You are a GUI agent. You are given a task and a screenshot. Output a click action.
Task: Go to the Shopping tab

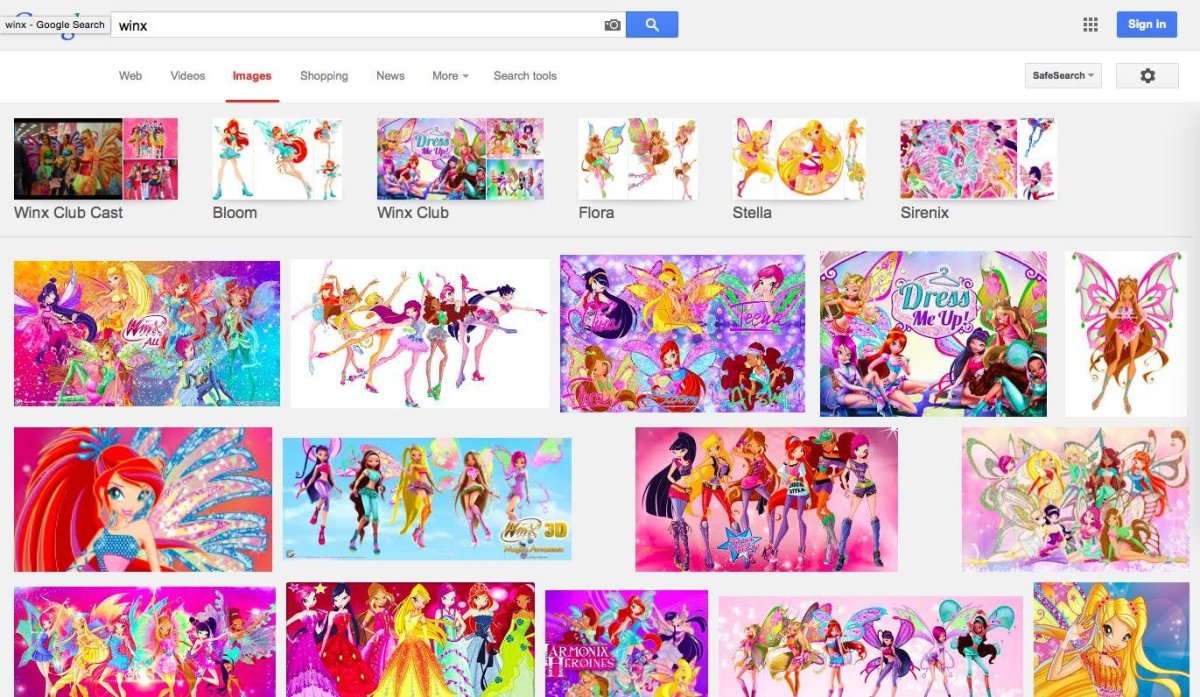(324, 76)
